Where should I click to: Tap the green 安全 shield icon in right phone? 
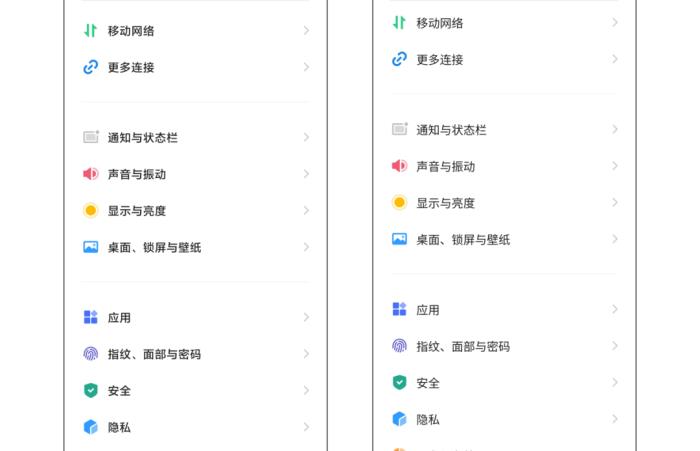[400, 383]
